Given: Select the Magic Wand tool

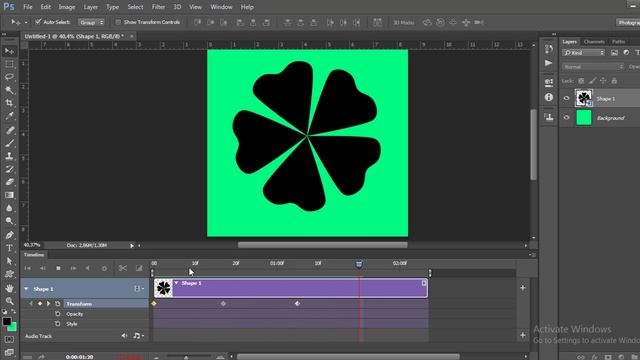Looking at the screenshot, I should tap(9, 90).
